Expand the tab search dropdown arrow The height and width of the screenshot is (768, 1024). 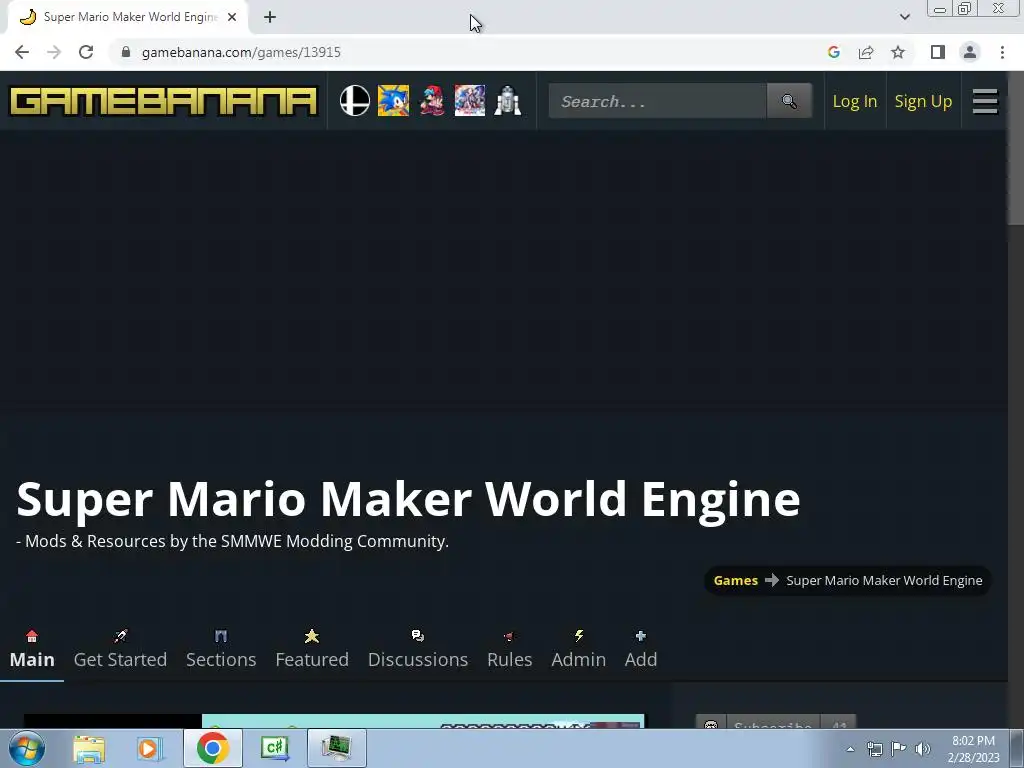click(904, 17)
